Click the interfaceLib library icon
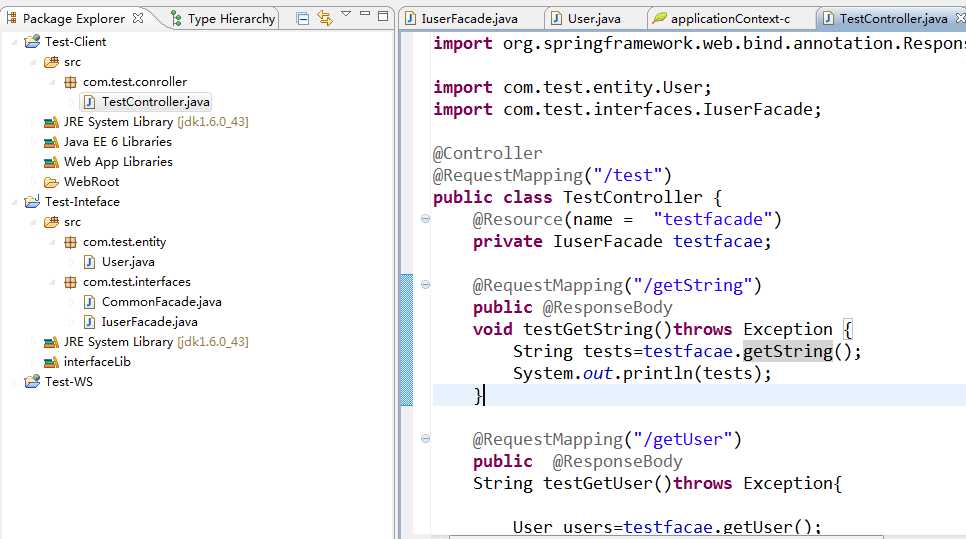This screenshot has height=539, width=966. tap(51, 362)
